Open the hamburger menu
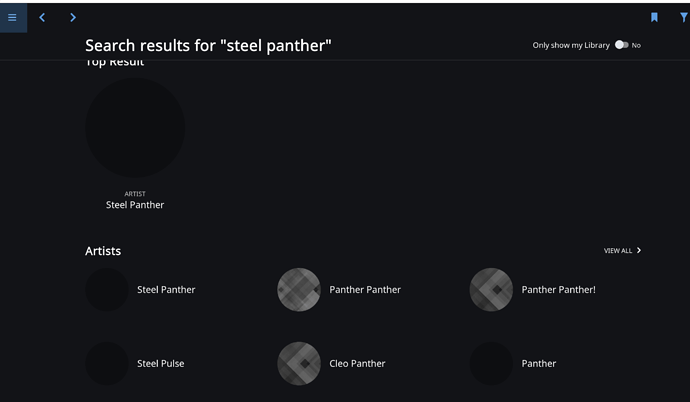 click(12, 18)
